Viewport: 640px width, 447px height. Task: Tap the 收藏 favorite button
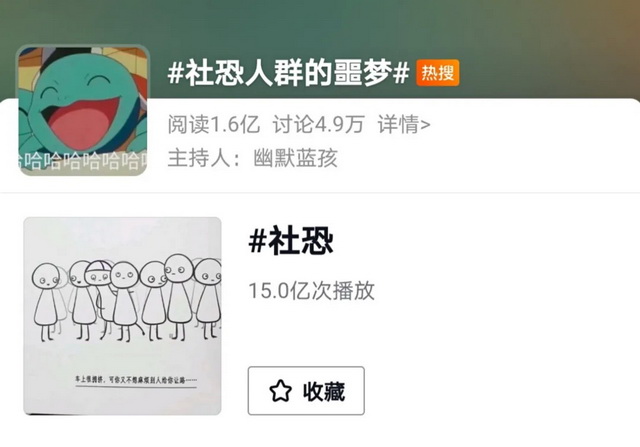[x=306, y=391]
